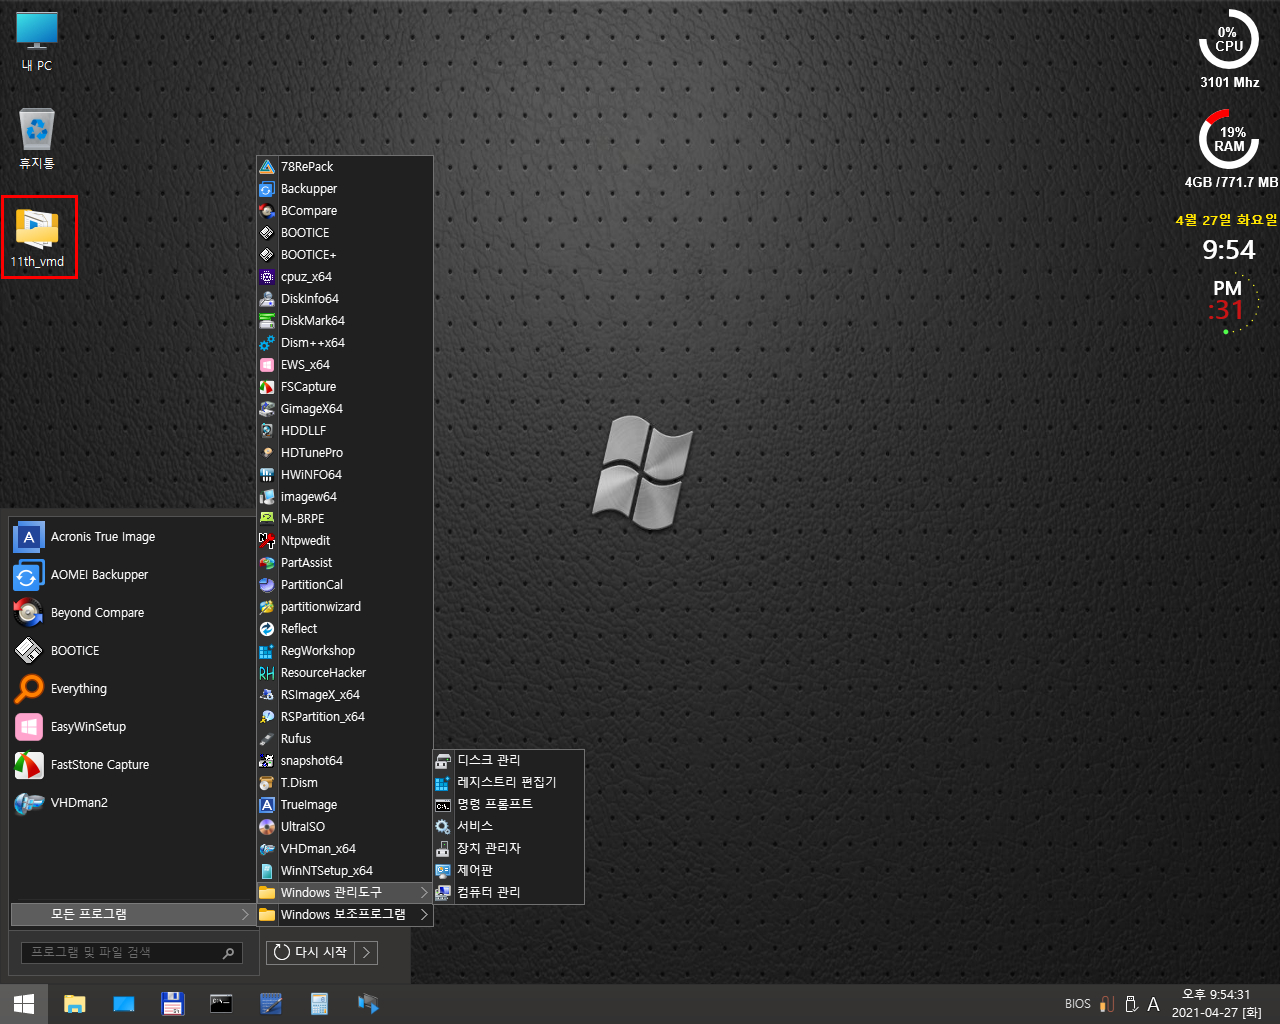Screen dimensions: 1280x1024
Task: Launch EWS_x64 from programs list
Action: pos(345,365)
